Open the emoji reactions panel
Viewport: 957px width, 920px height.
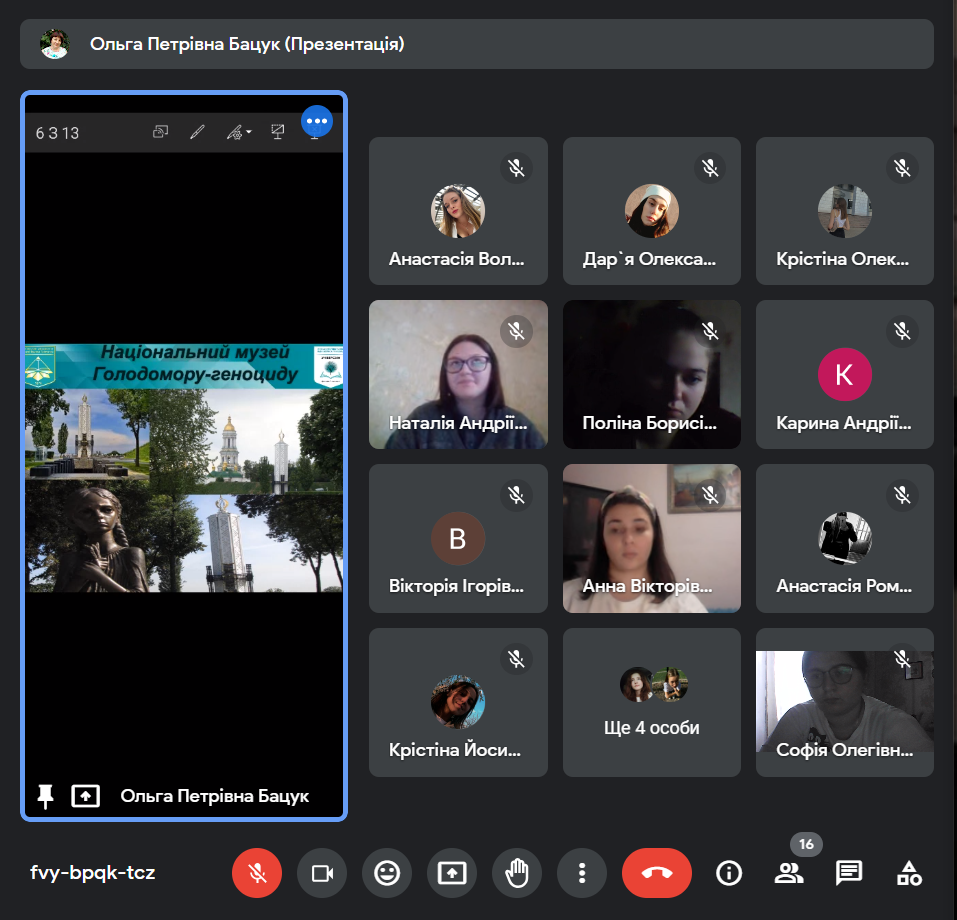386,873
